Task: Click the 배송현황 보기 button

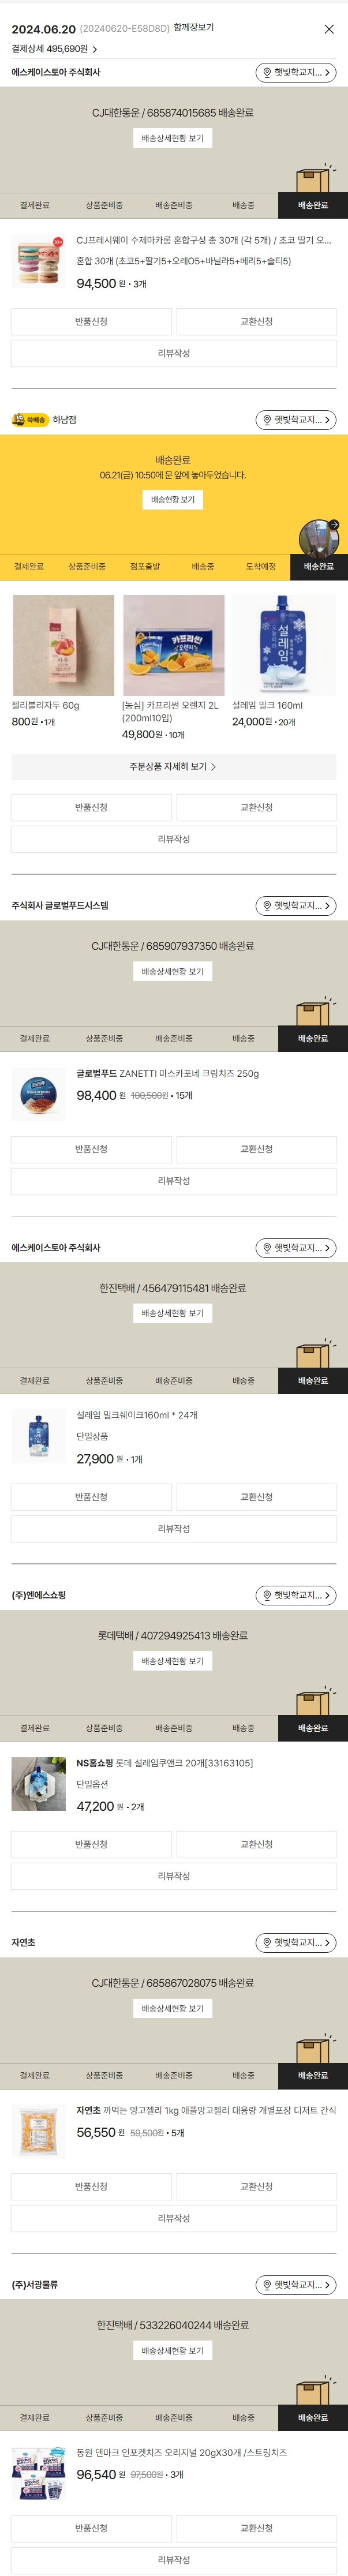Action: click(173, 499)
